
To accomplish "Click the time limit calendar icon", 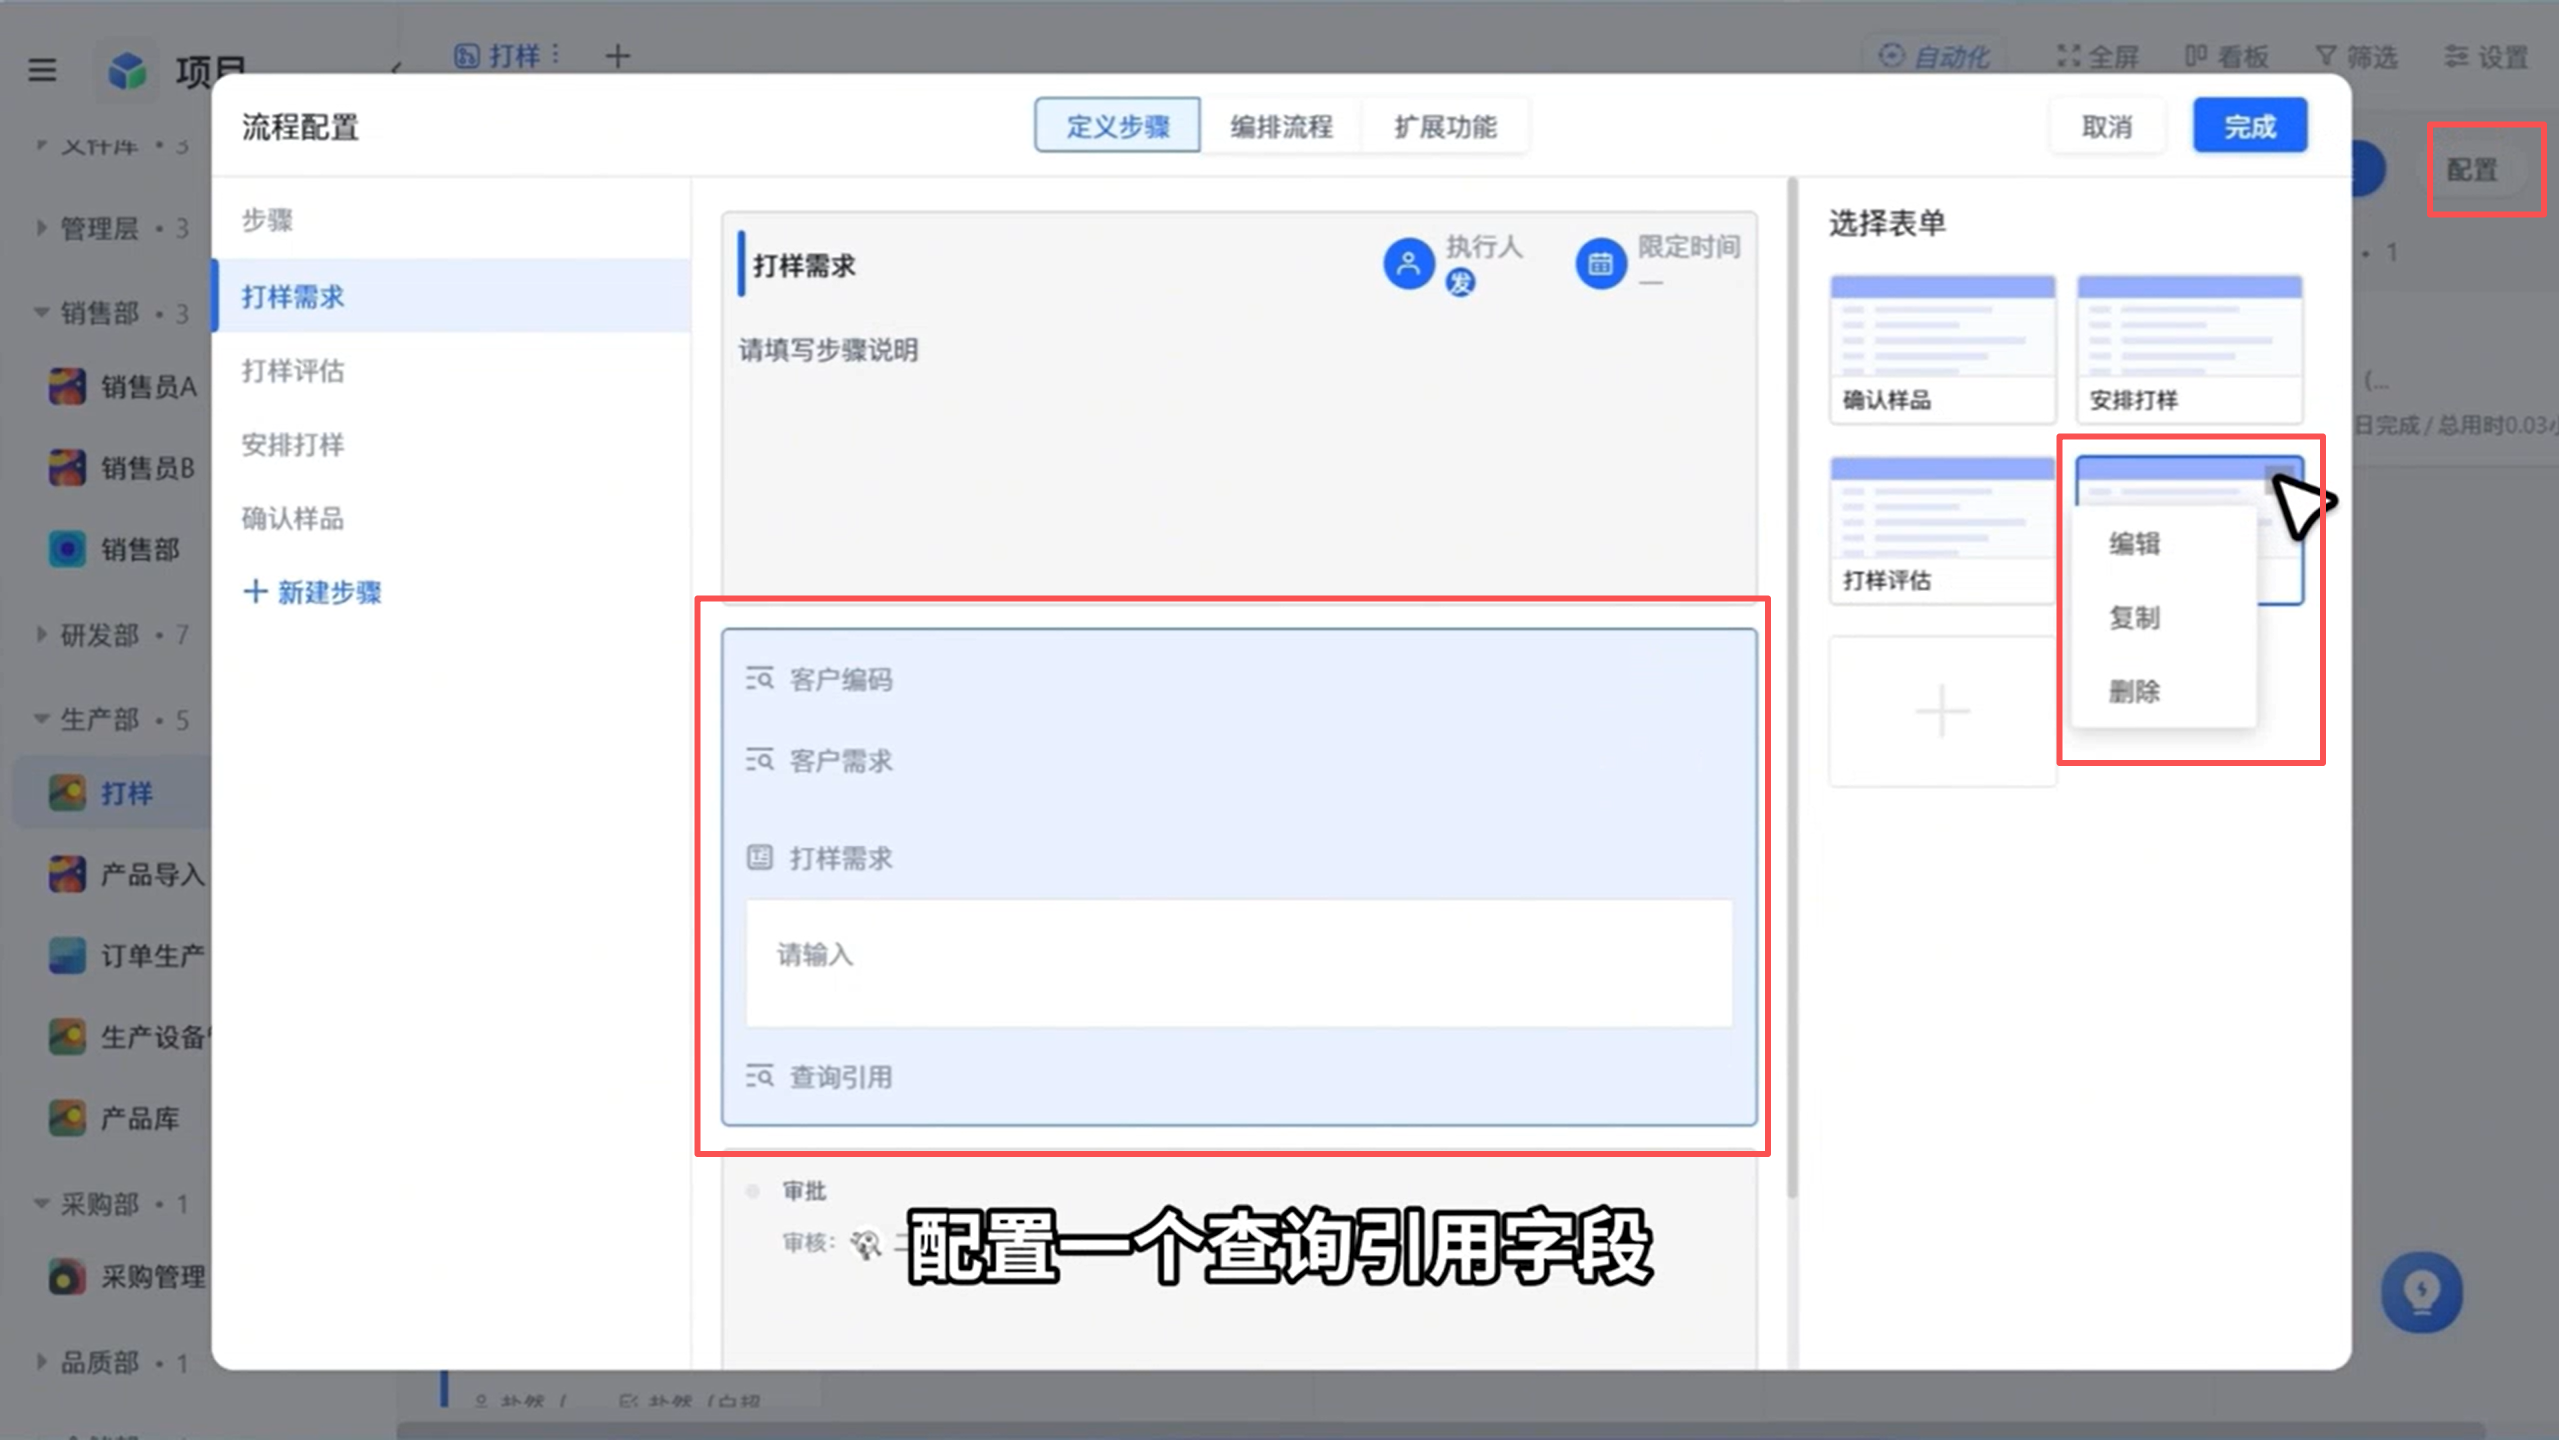I will click(1600, 264).
